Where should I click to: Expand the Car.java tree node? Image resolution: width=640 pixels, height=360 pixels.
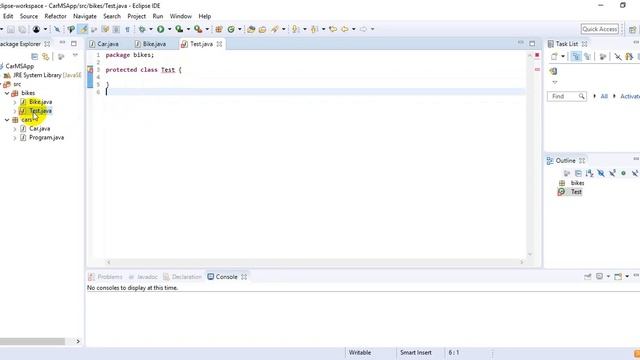tap(15, 129)
